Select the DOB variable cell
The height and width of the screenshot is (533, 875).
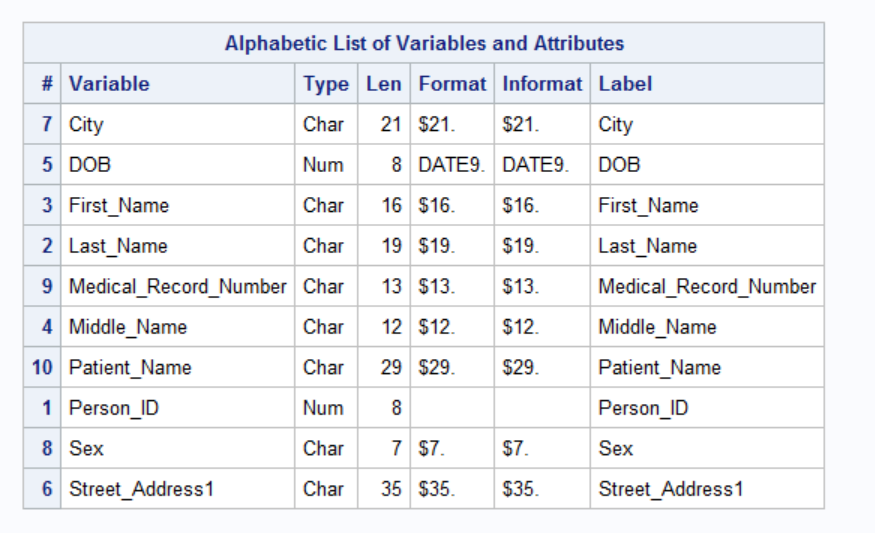pyautogui.click(x=89, y=165)
